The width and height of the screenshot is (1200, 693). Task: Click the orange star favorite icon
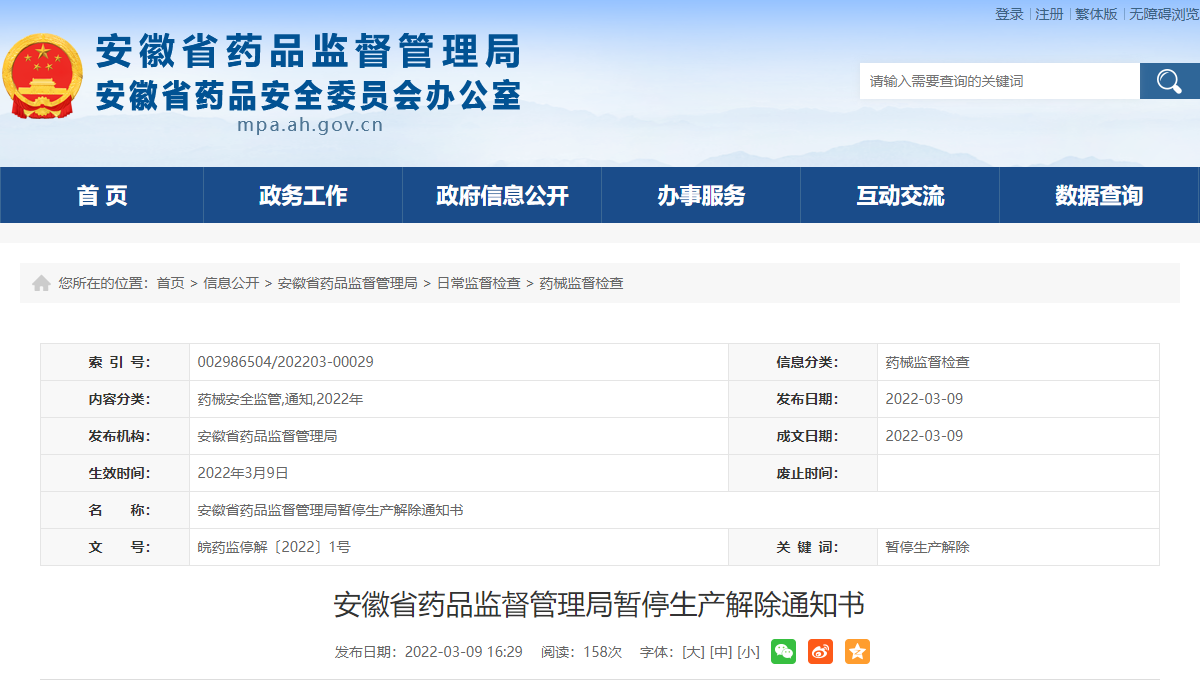(857, 652)
